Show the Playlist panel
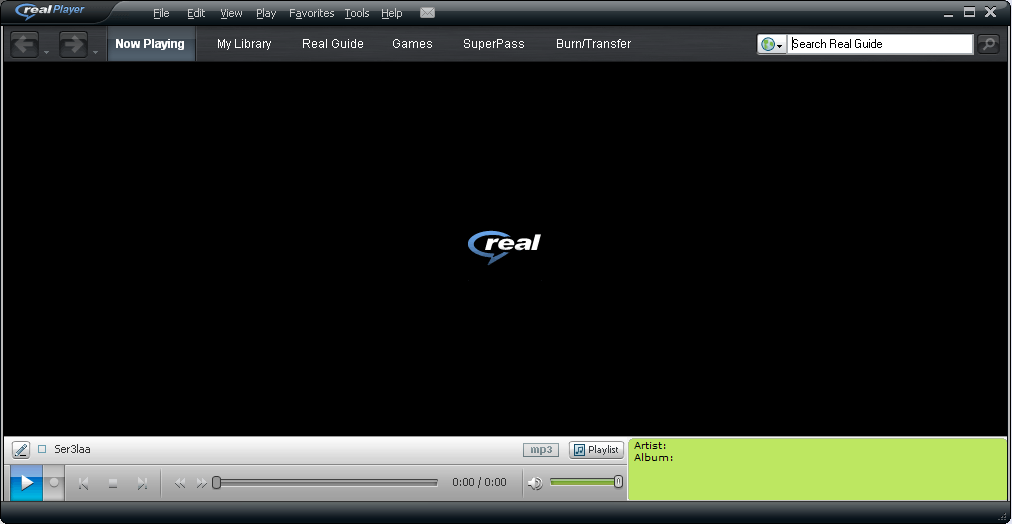1012x524 pixels. click(x=596, y=450)
